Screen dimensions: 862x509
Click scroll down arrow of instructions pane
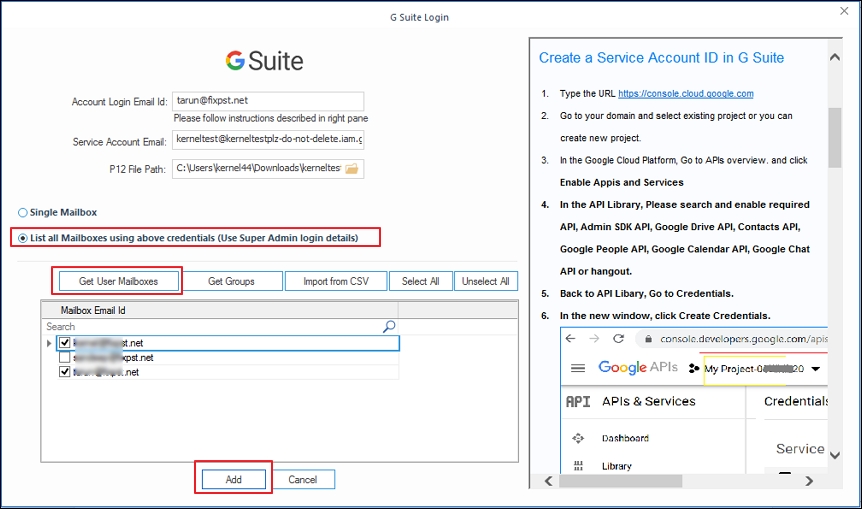click(x=835, y=455)
